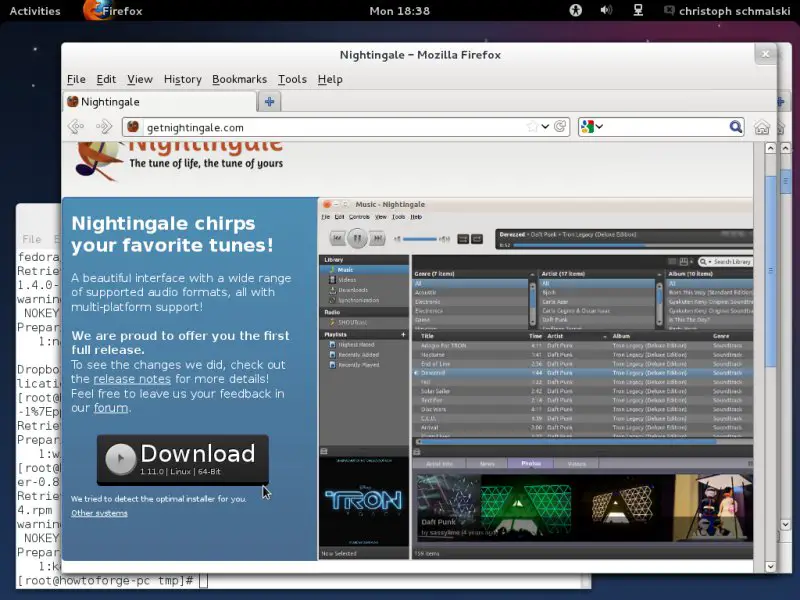Bookmark this page with the star icon
Image resolution: width=800 pixels, height=600 pixels.
[532, 127]
